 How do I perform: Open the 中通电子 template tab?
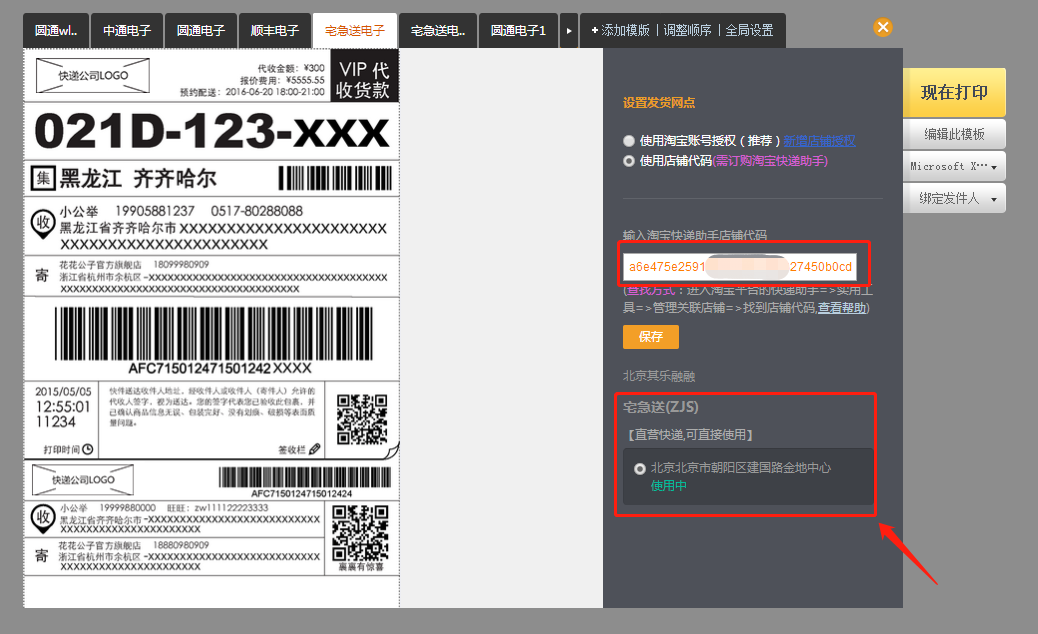(x=127, y=30)
